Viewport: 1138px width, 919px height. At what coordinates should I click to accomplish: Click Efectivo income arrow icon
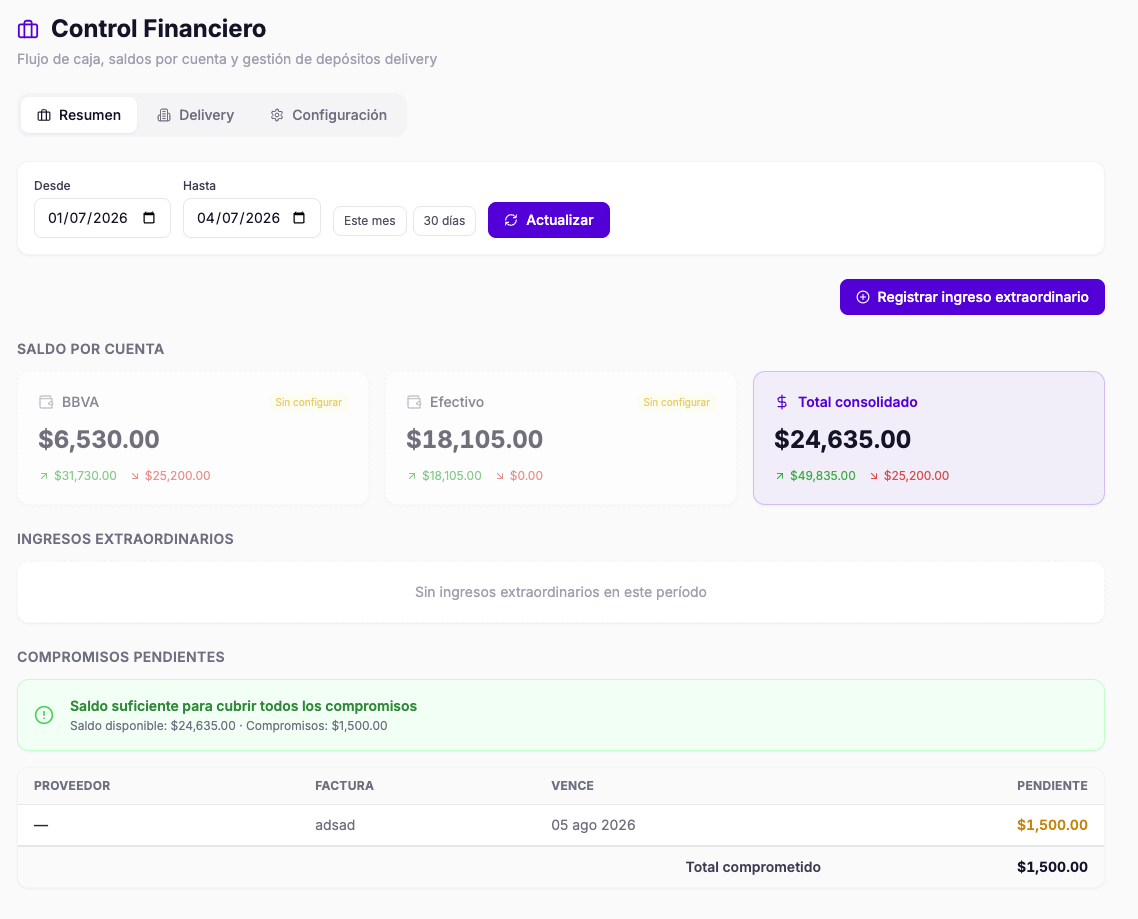(412, 476)
